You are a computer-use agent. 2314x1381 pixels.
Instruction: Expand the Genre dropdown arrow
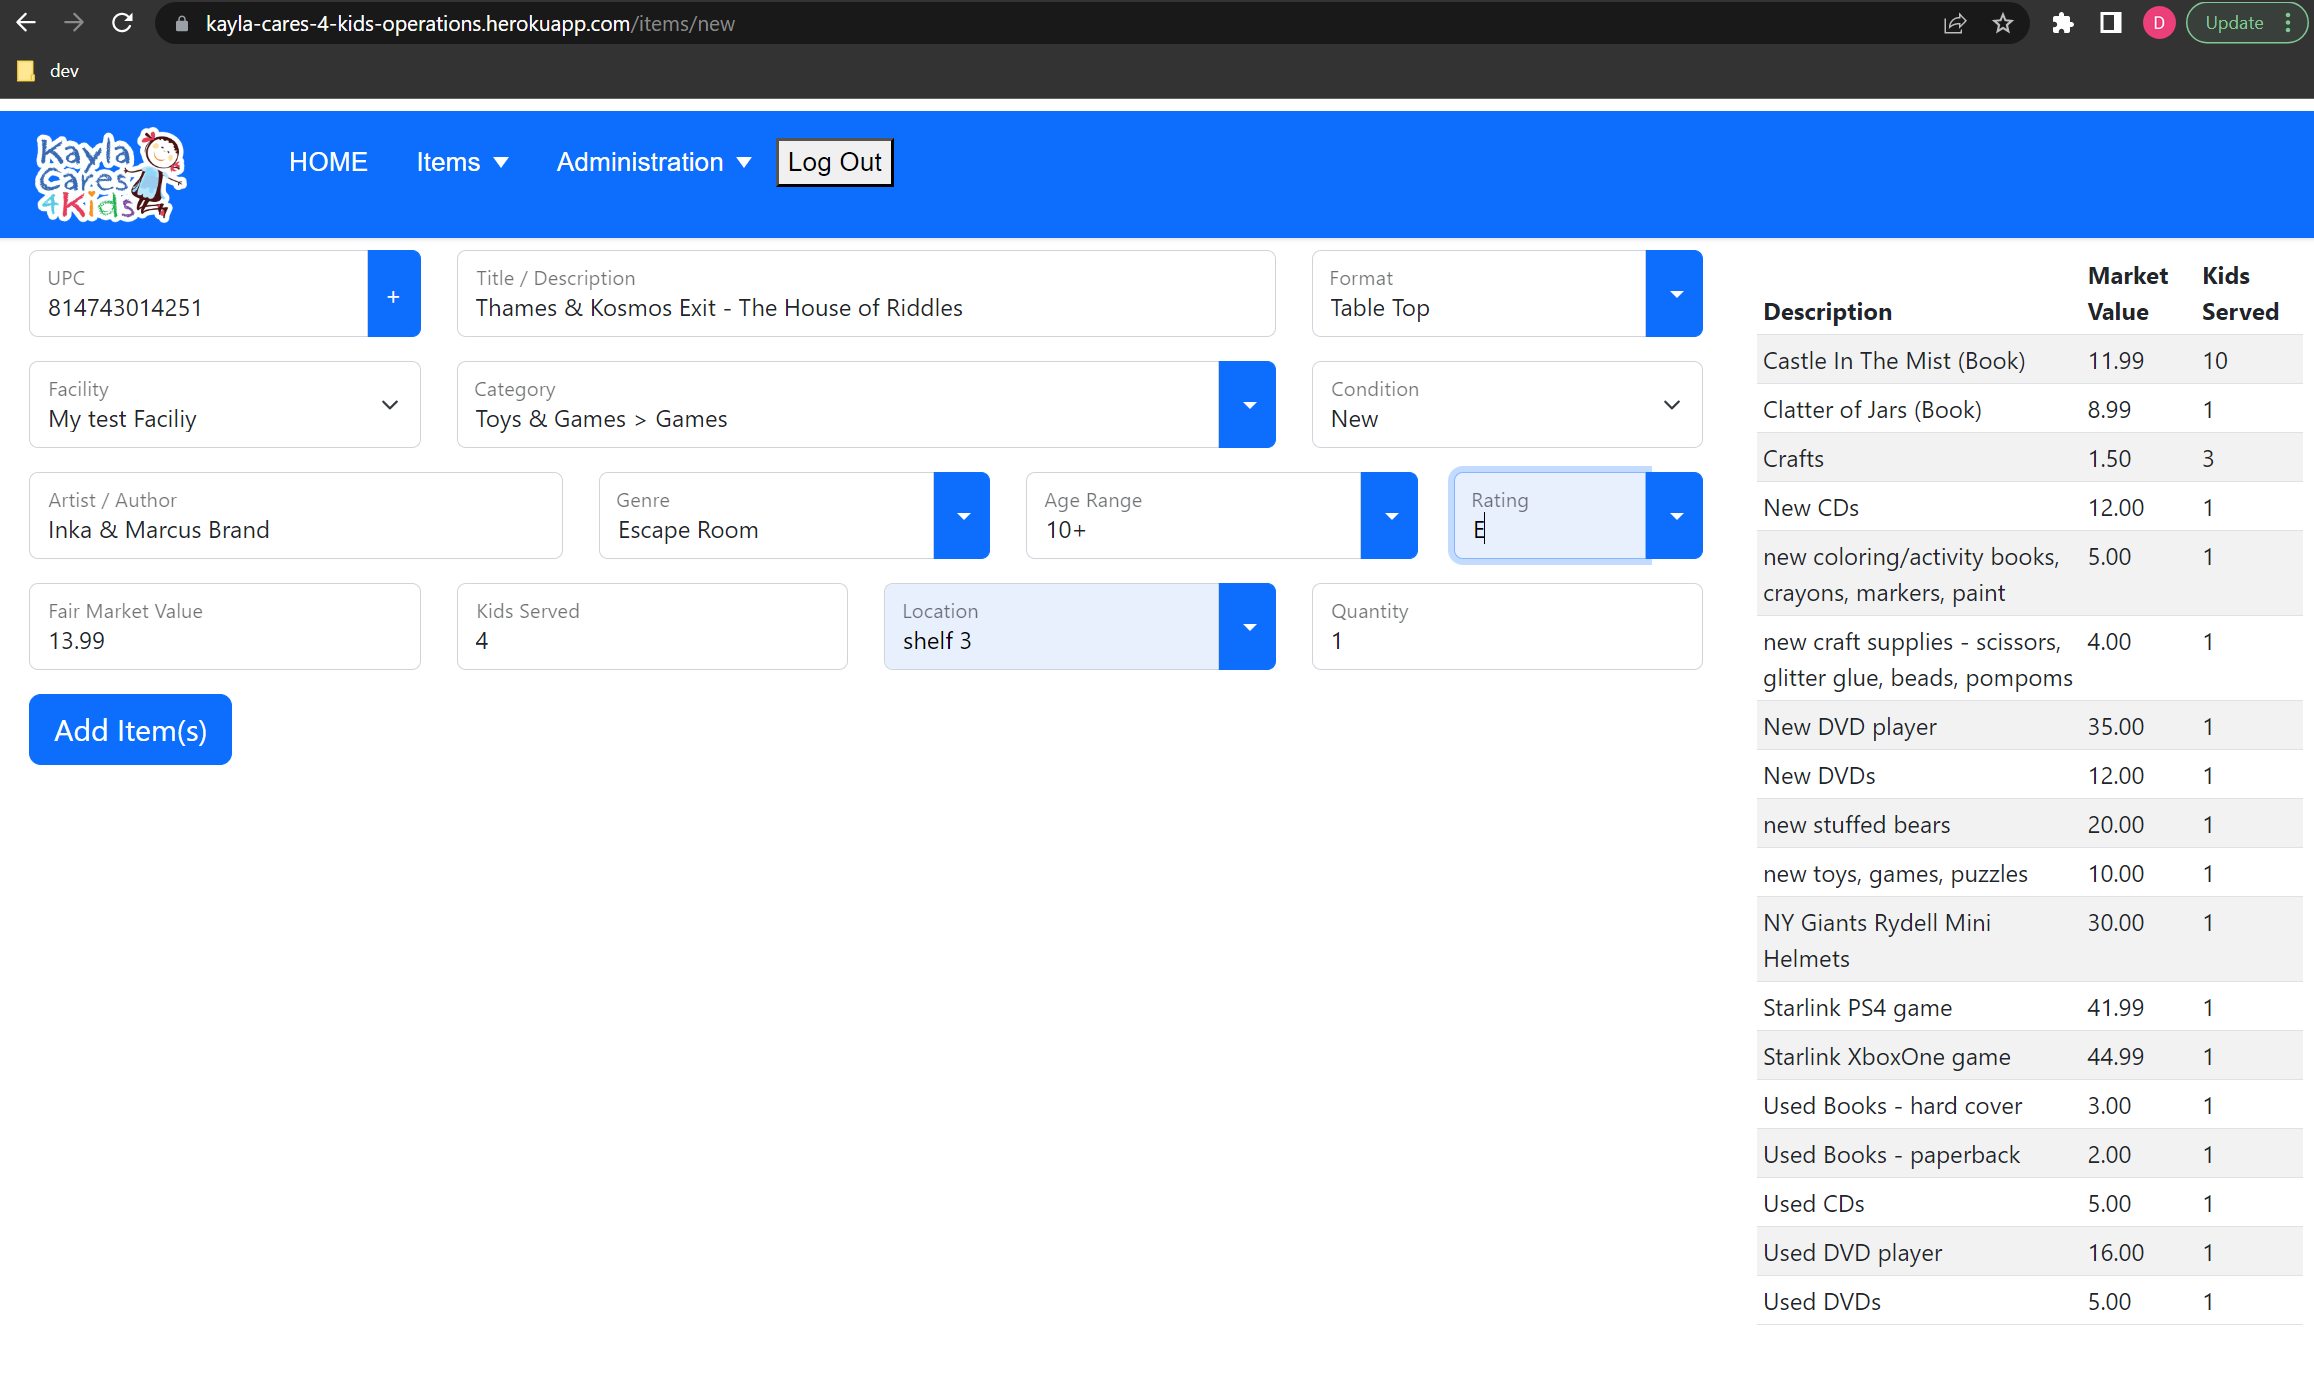pyautogui.click(x=962, y=516)
